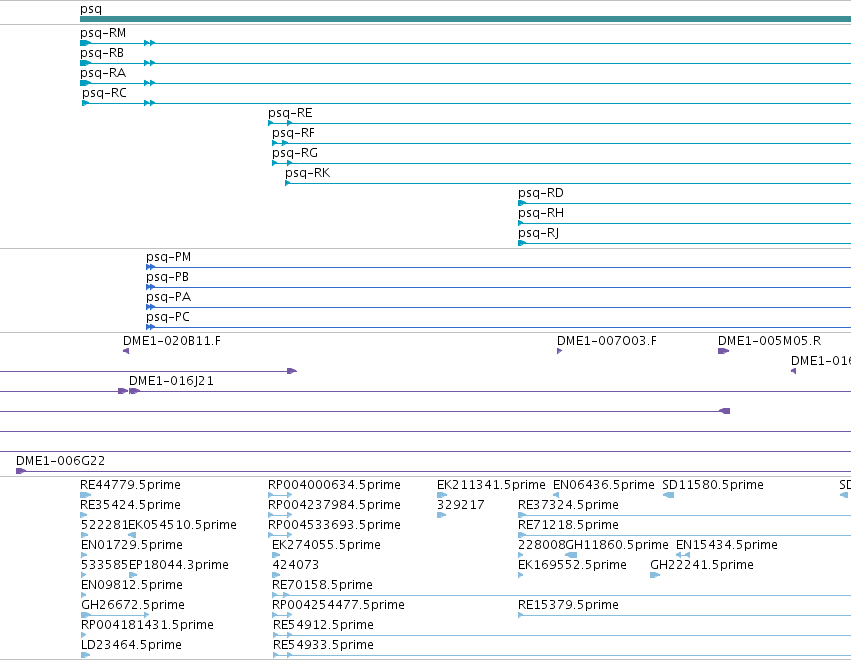Screen dimensions: 851x660
Task: Select EST RP004254477.5prime
Action: pos(338,605)
